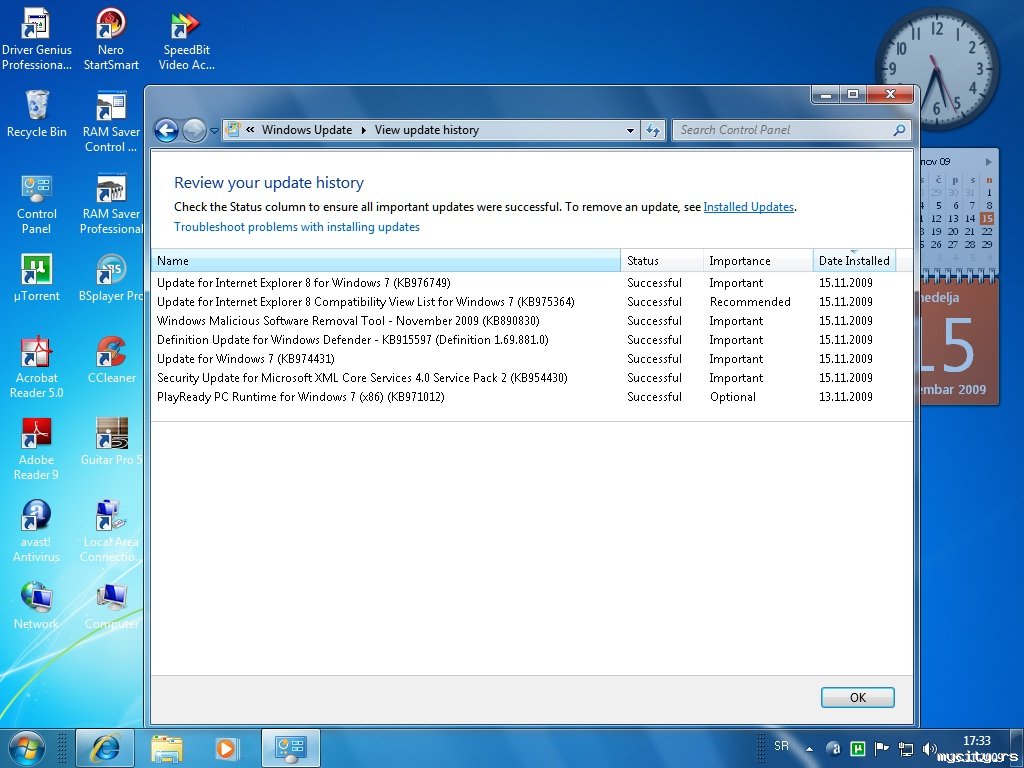Click Troubleshoot problems with installing updates
This screenshot has width=1024, height=768.
click(x=297, y=227)
